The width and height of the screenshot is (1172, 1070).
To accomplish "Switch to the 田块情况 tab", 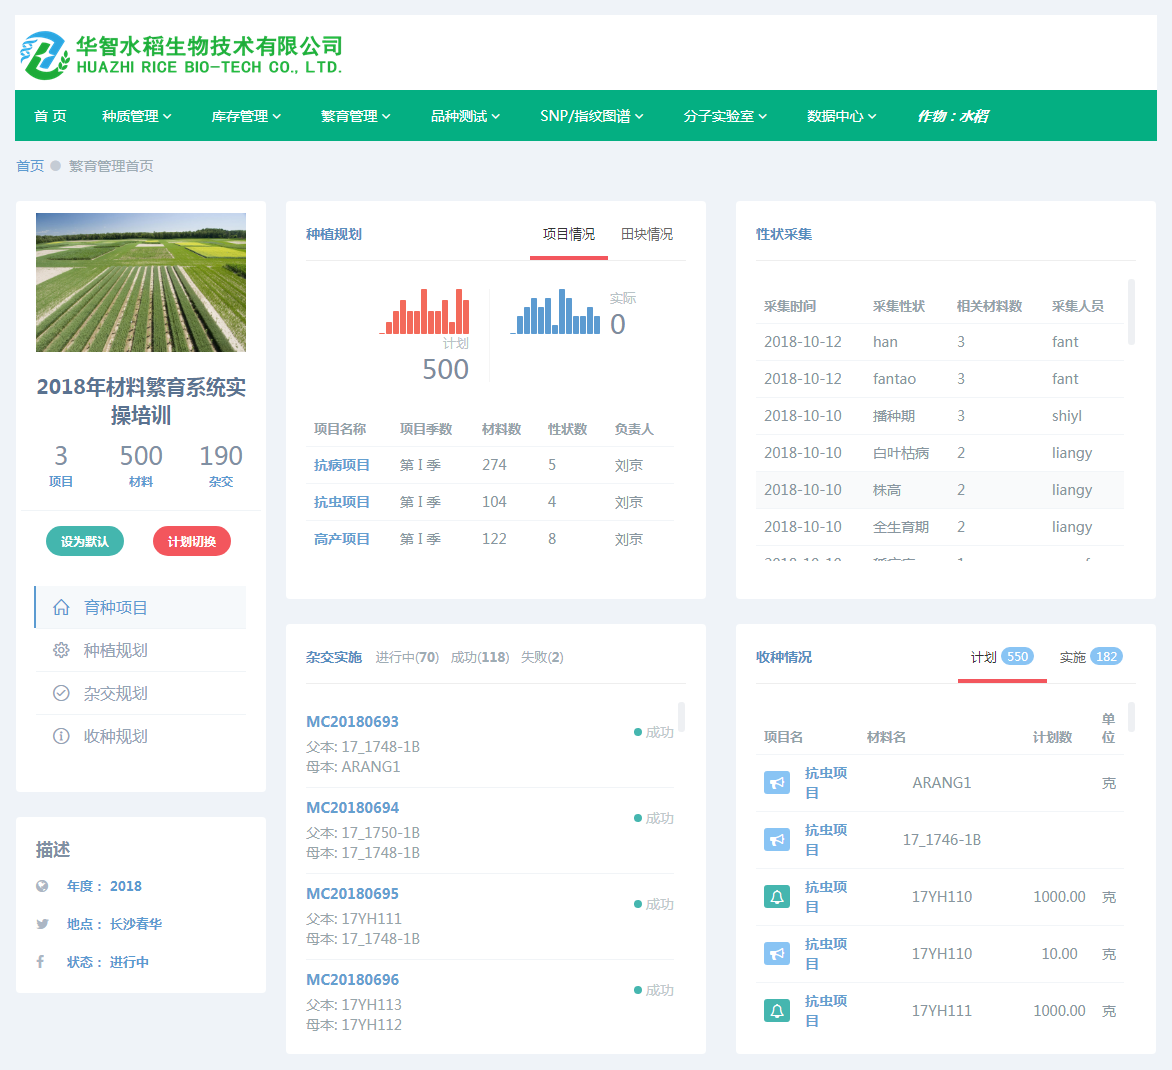I will click(647, 234).
